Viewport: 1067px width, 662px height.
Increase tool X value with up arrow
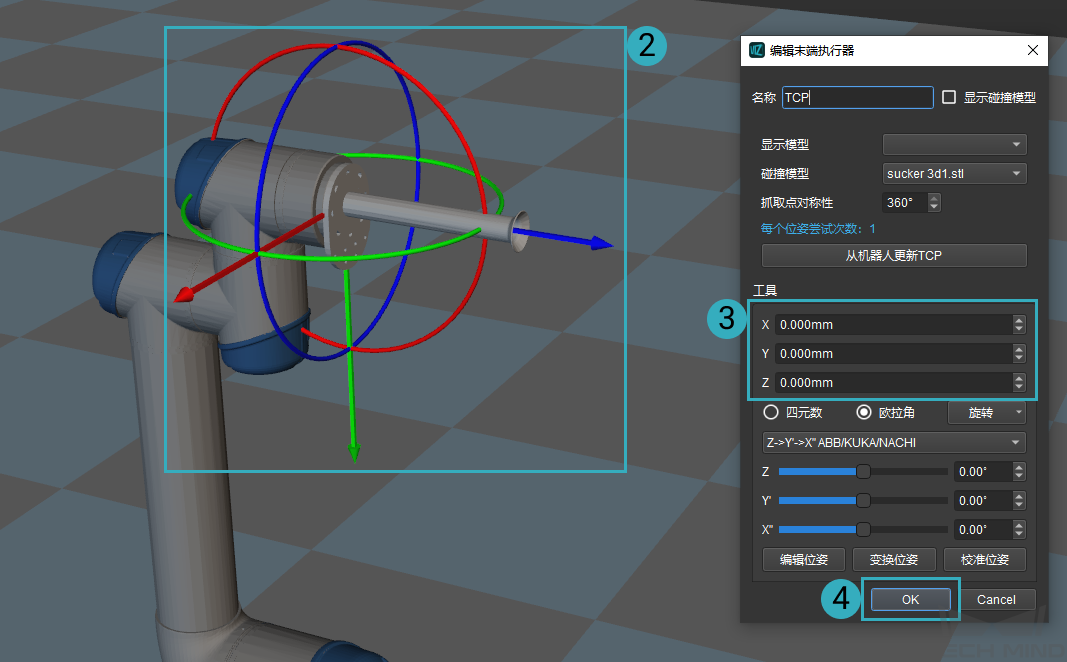click(1019, 320)
